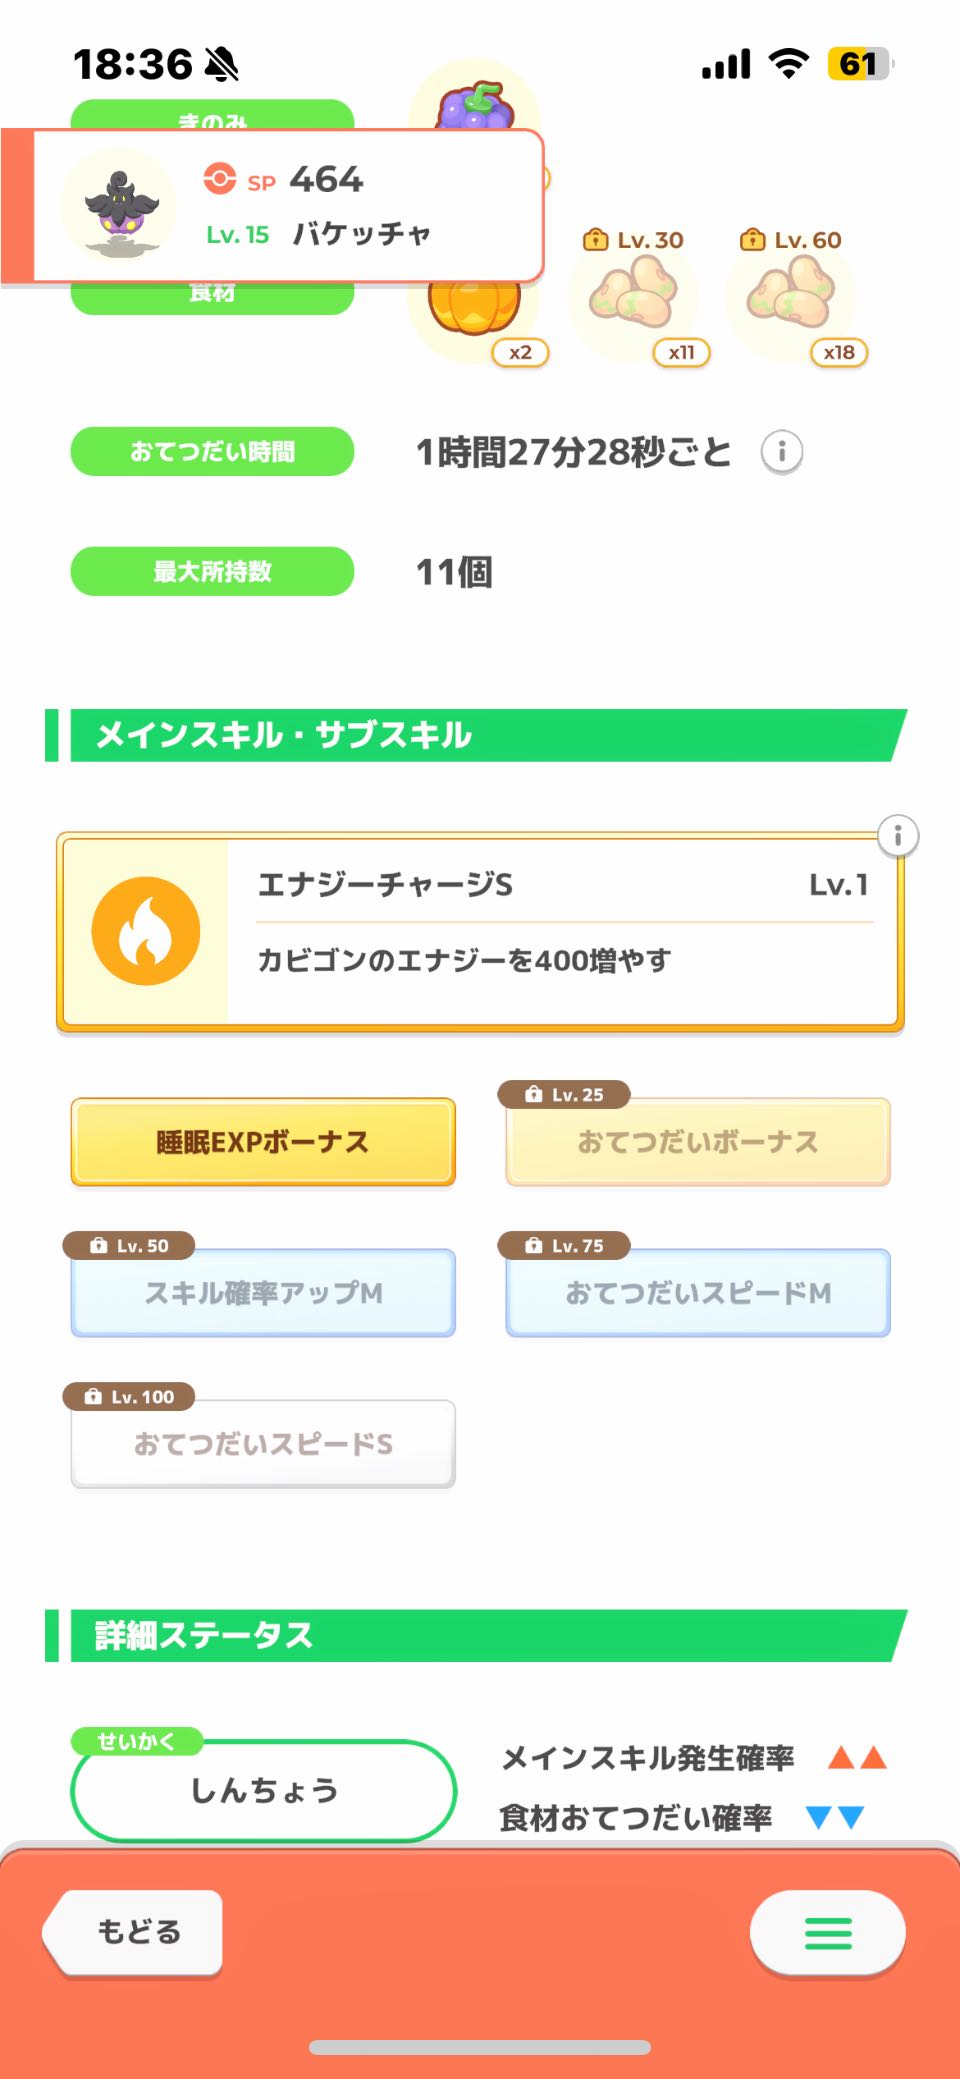
Task: Tap locked スキル確率アップM sub skill
Action: point(263,1293)
